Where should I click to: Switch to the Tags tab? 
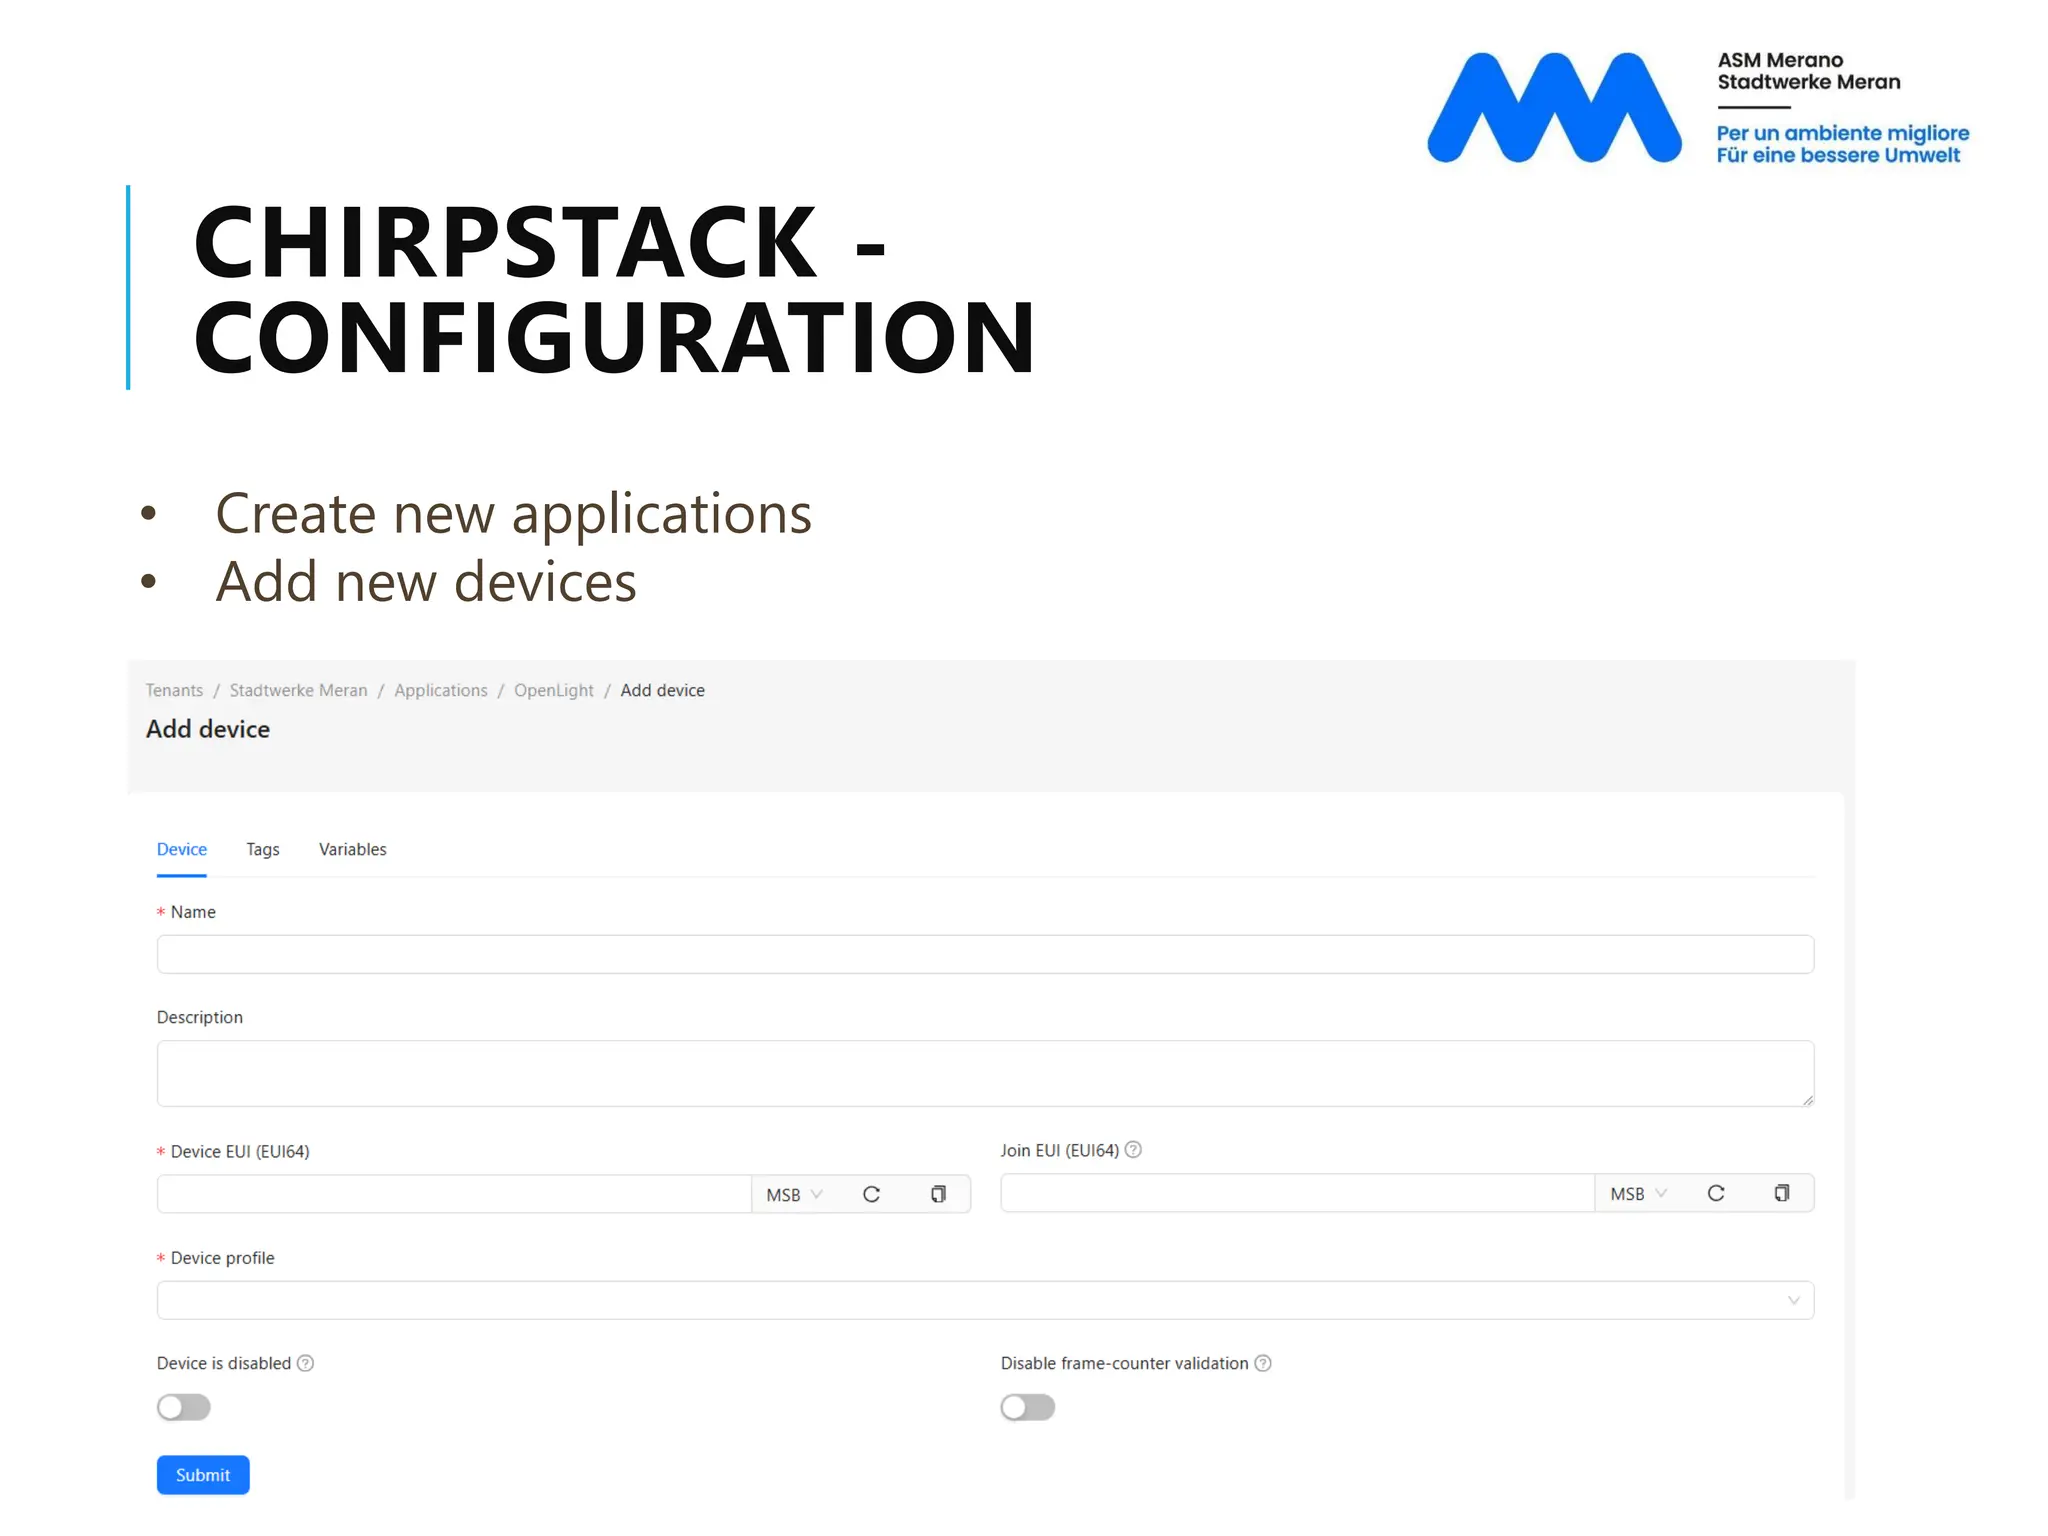tap(263, 849)
